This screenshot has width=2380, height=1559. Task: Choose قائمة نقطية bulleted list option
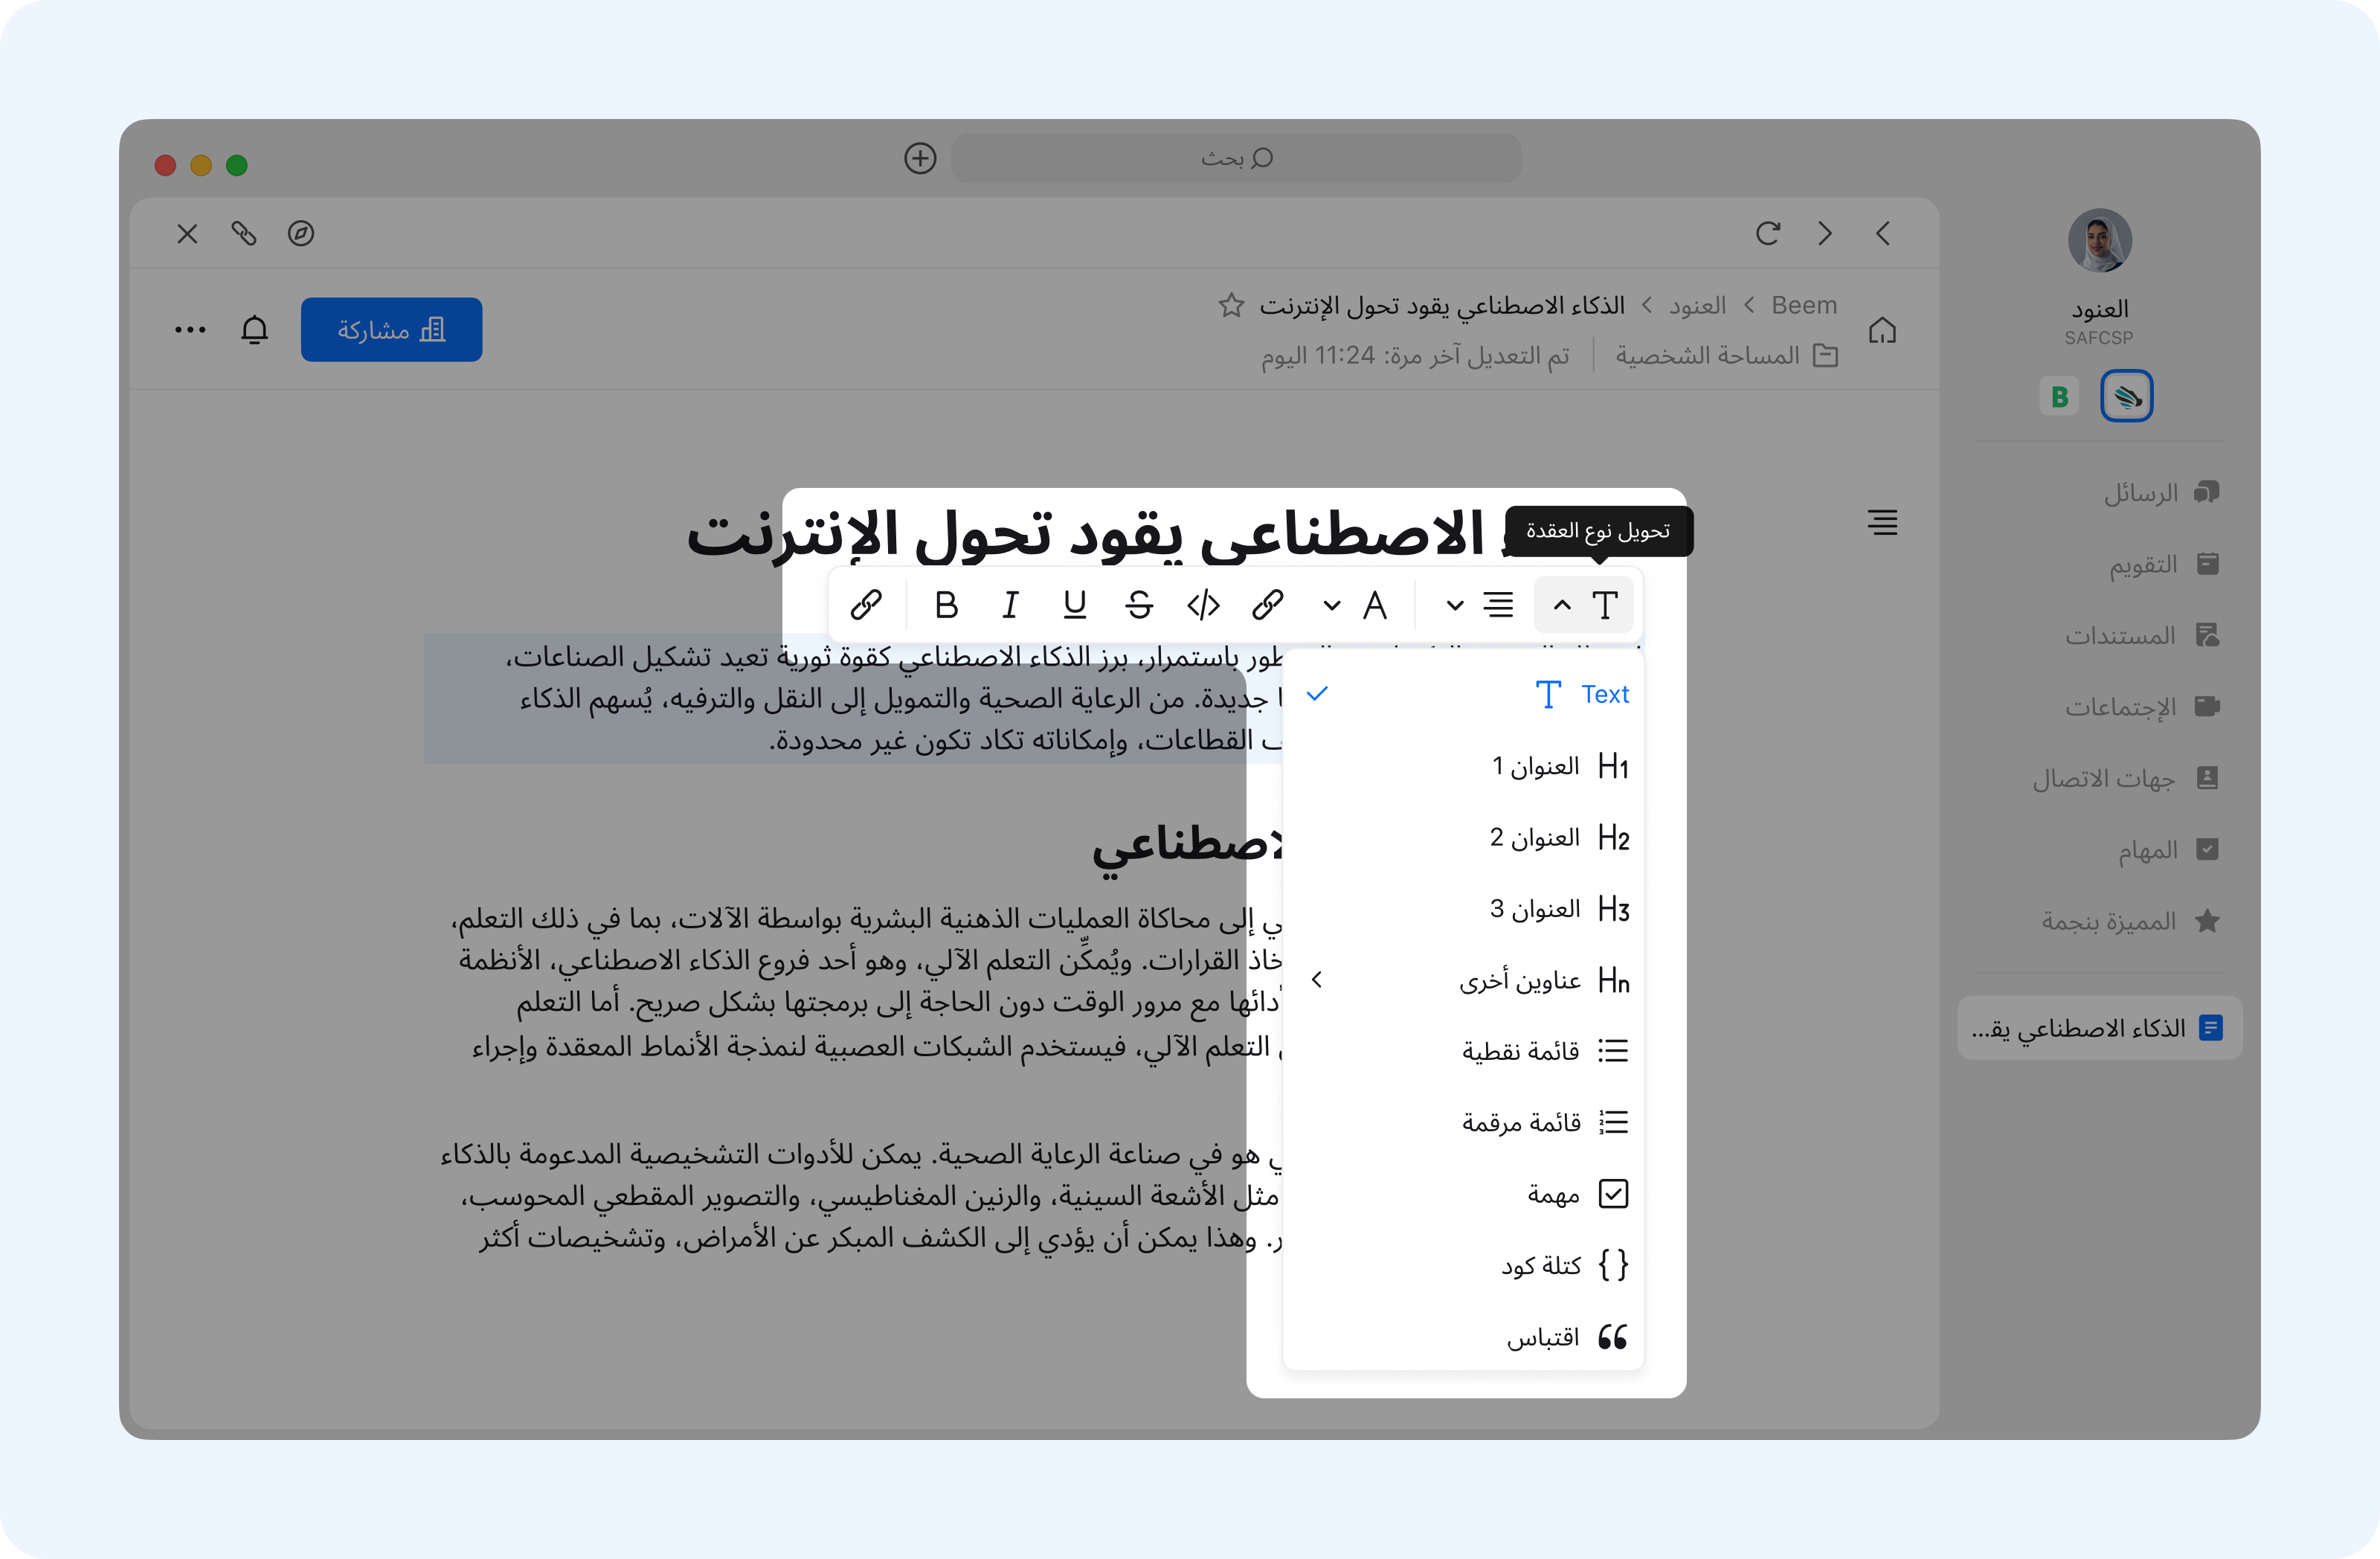[1521, 1051]
